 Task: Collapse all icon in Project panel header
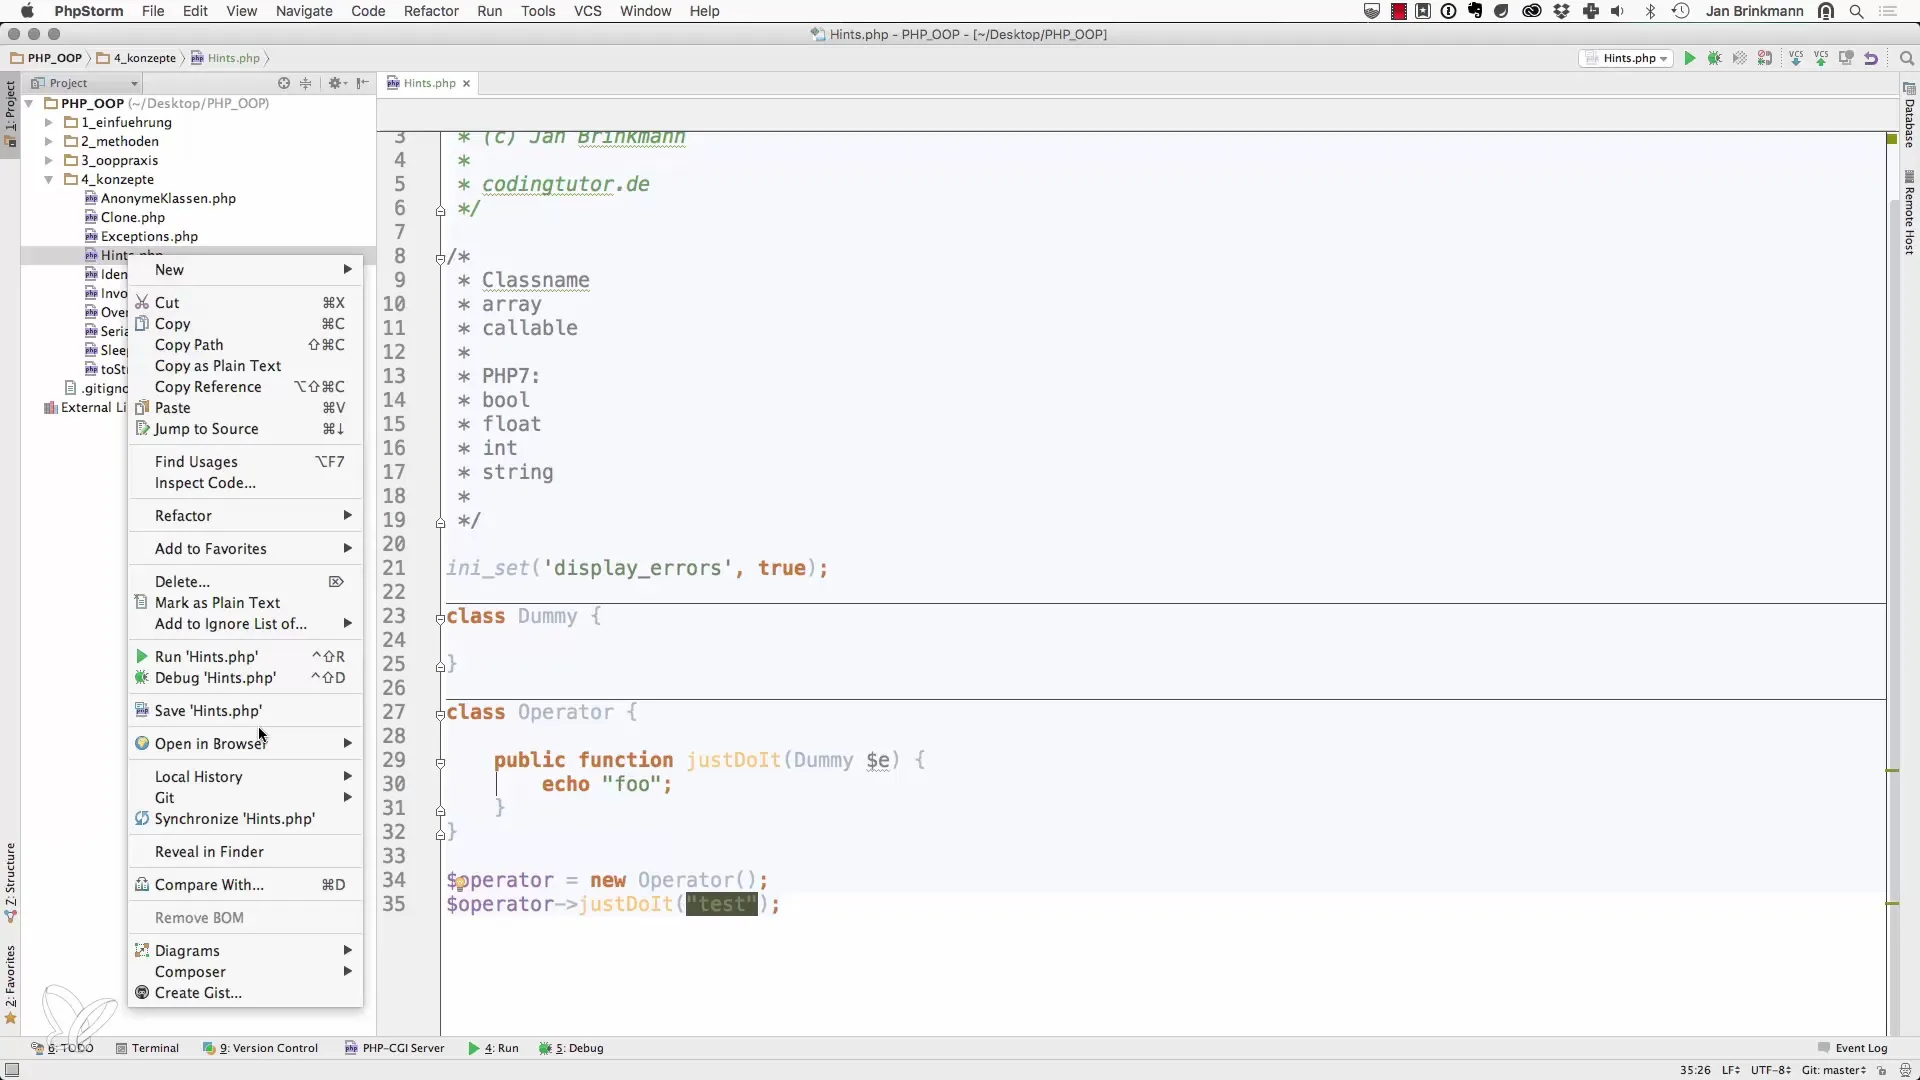point(306,83)
